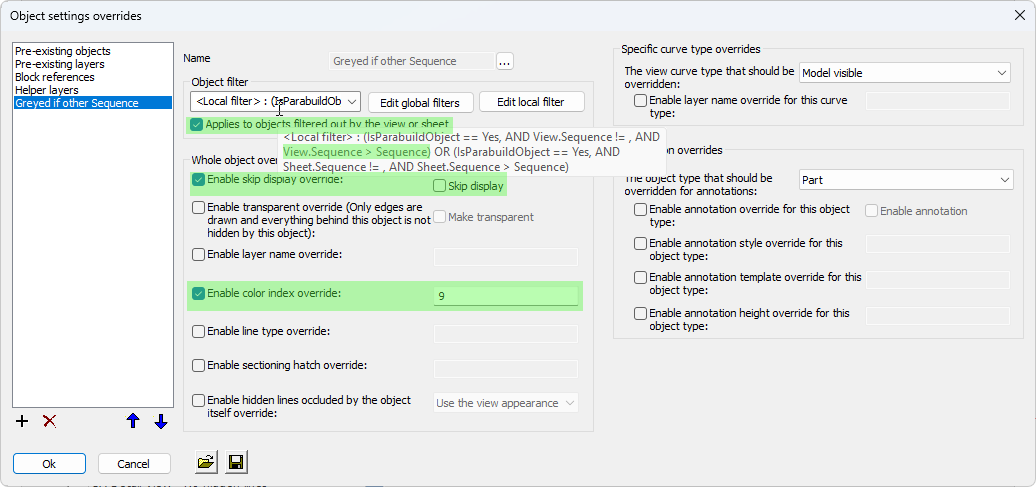Check Enable sectioning hatch override
Viewport: 1036px width, 487px height.
coord(199,366)
